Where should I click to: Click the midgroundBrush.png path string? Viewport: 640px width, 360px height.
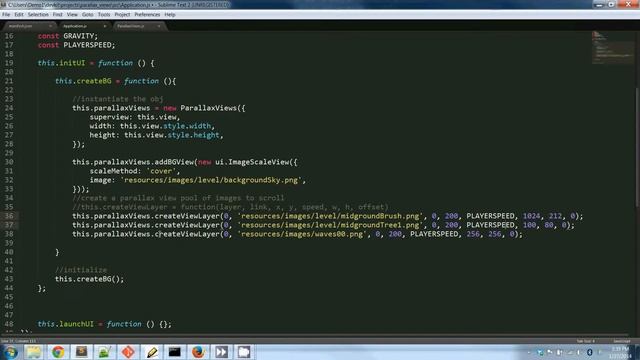click(330, 216)
